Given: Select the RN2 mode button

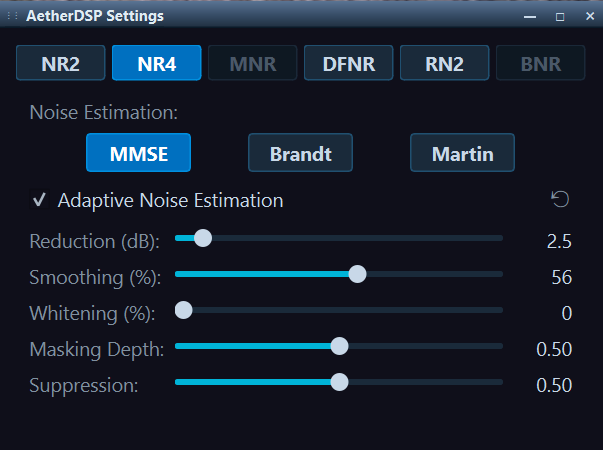Looking at the screenshot, I should [445, 63].
